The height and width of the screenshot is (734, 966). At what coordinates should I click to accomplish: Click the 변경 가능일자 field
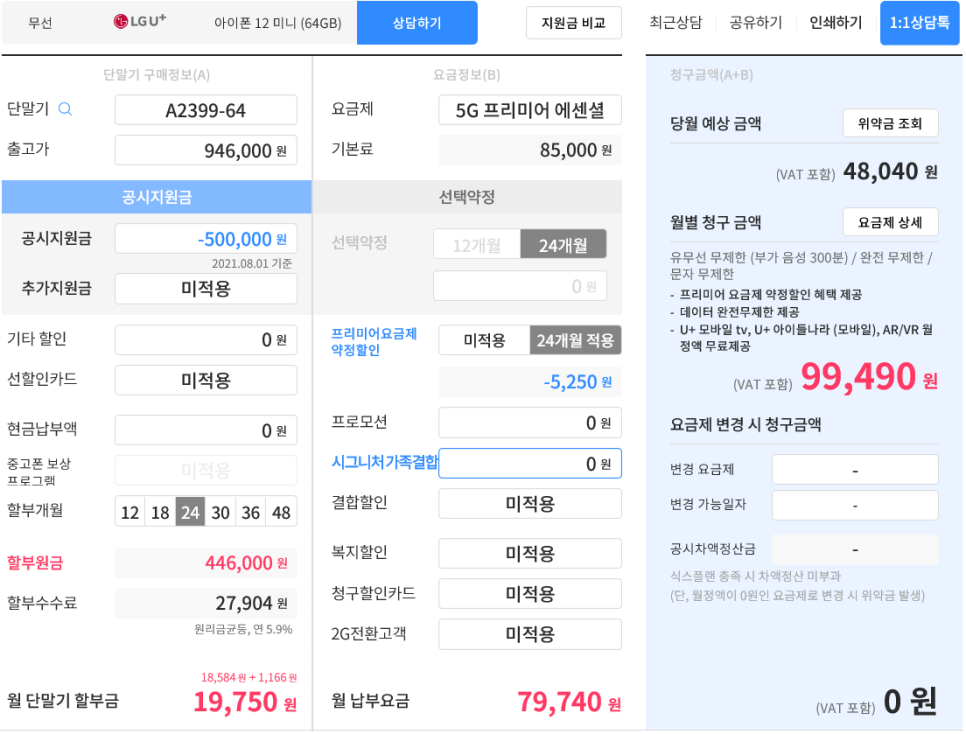(x=855, y=505)
